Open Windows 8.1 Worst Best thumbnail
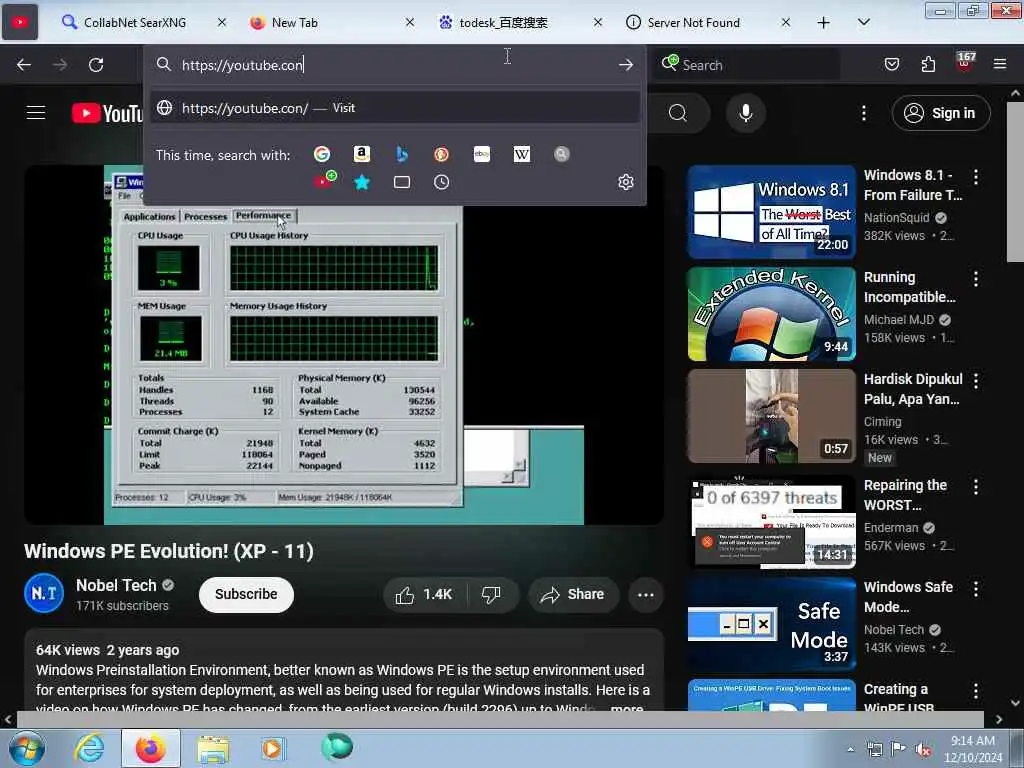 [771, 212]
